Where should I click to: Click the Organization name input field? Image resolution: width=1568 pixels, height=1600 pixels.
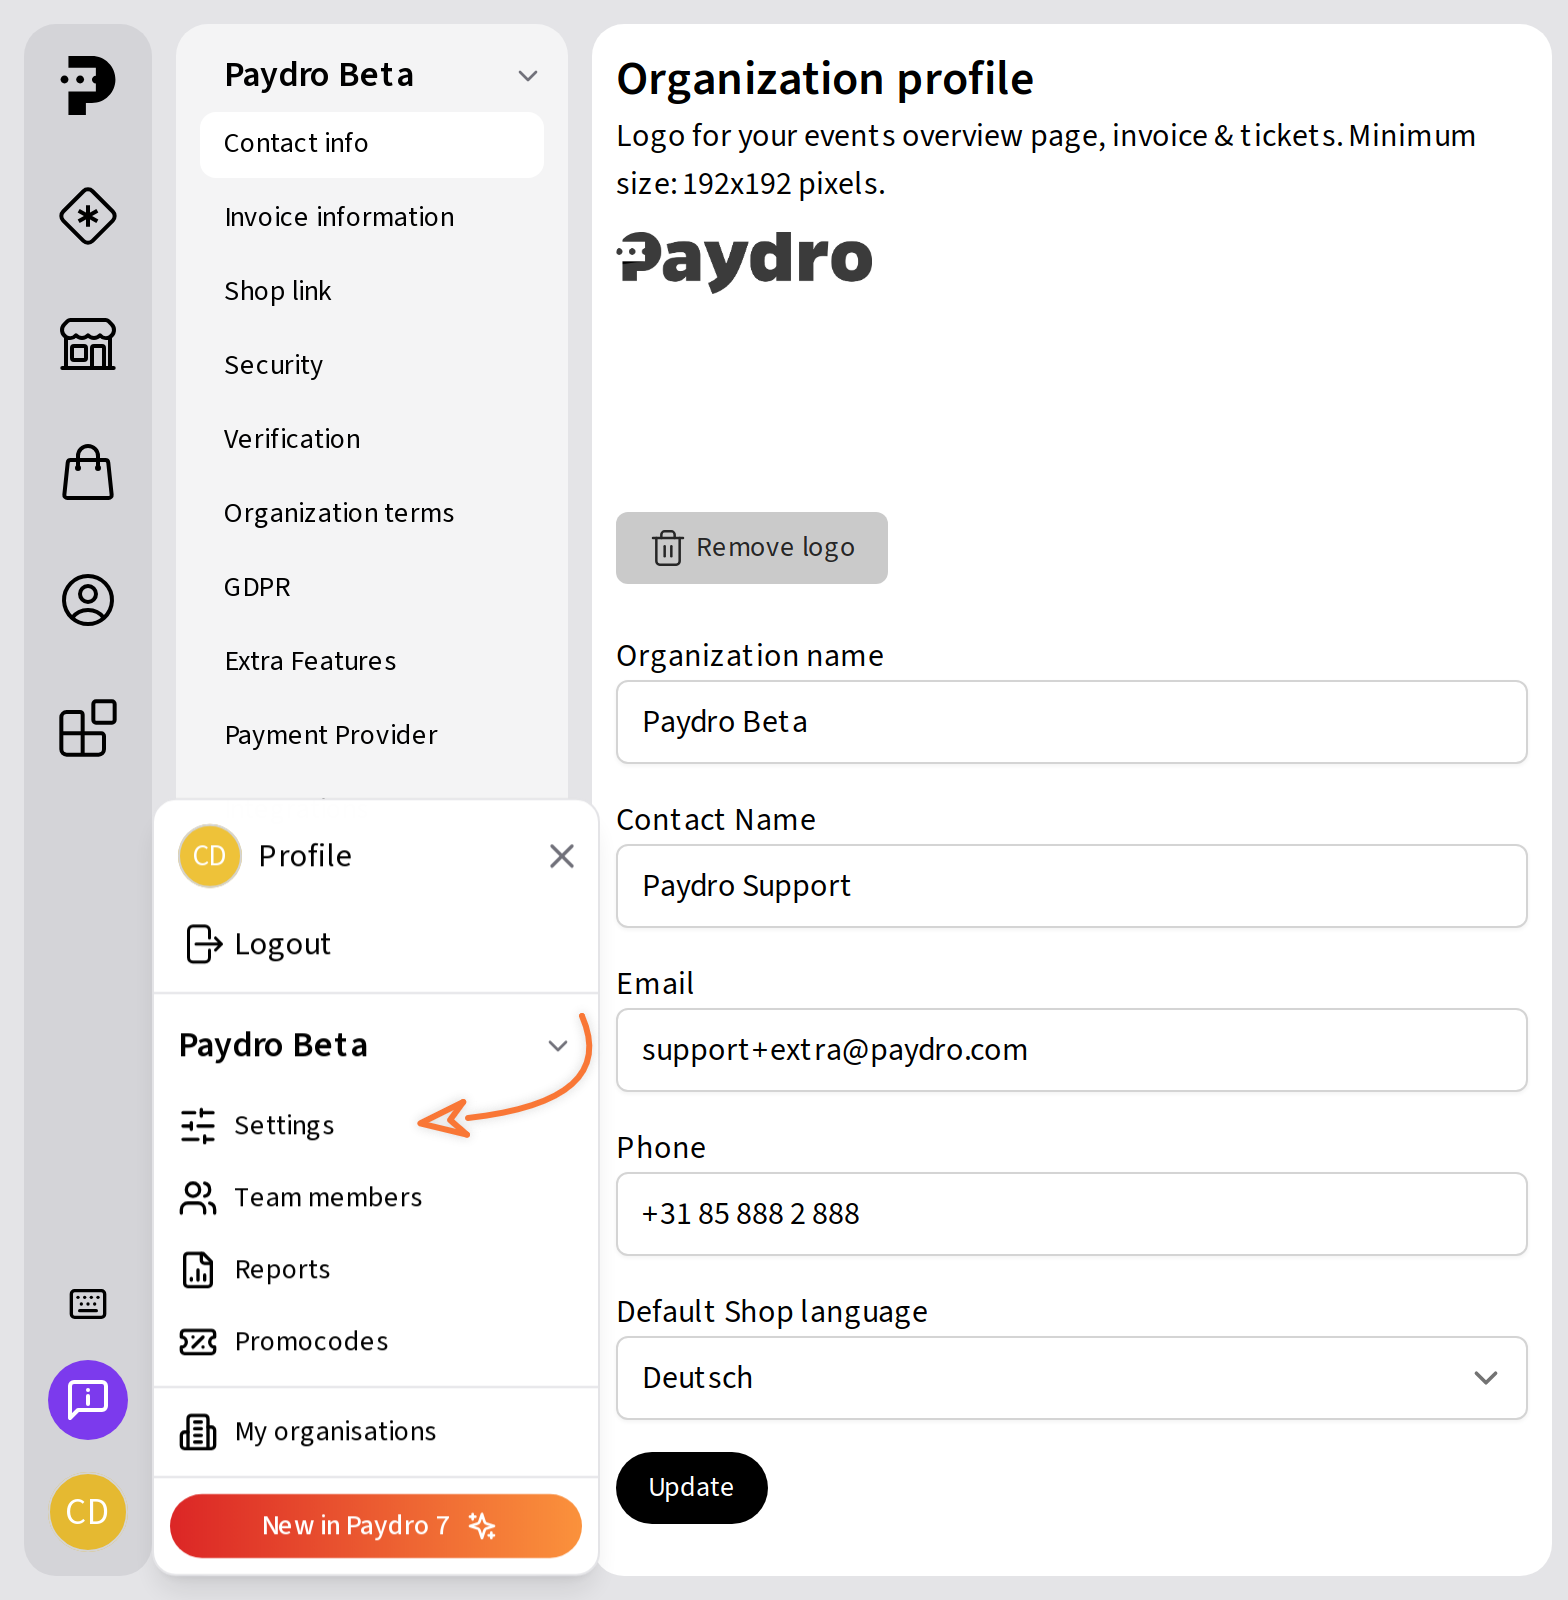(x=1071, y=722)
